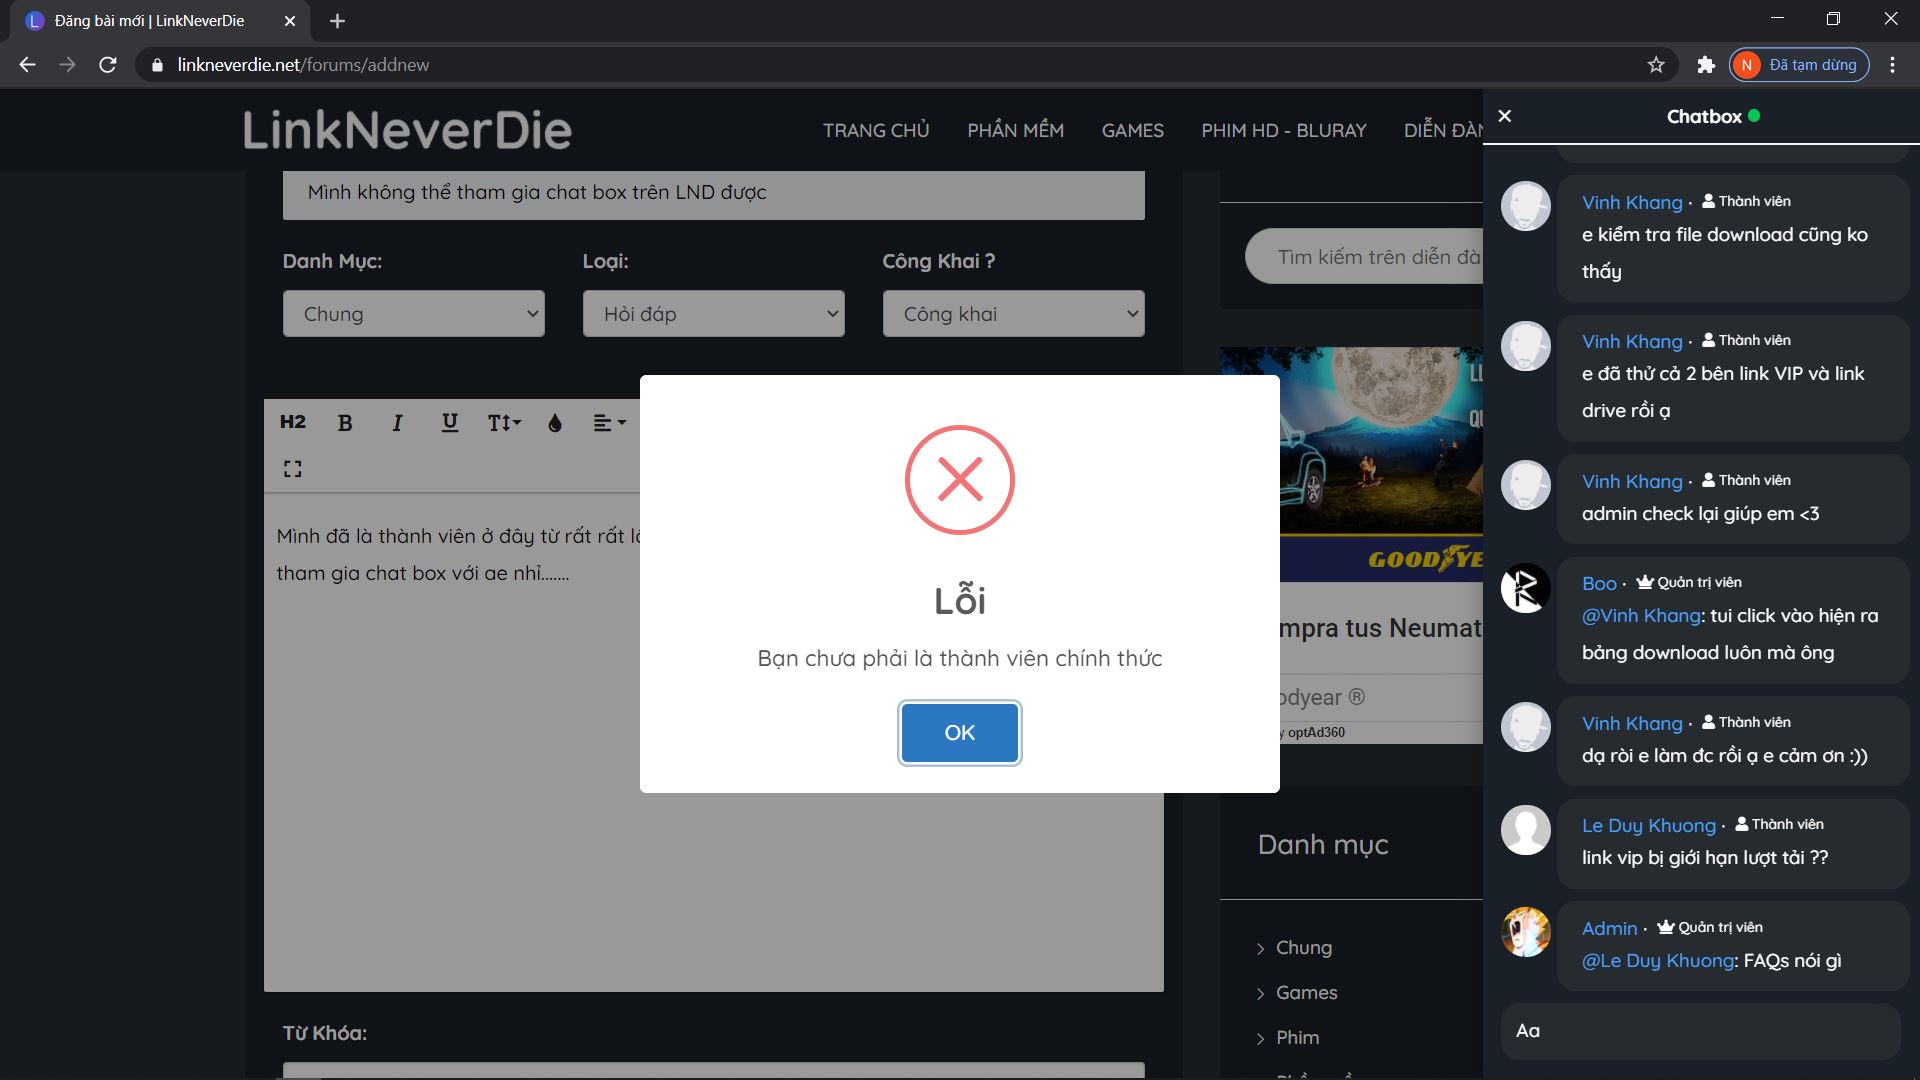Click the H2 heading format icon
The height and width of the screenshot is (1080, 1920).
coord(292,422)
